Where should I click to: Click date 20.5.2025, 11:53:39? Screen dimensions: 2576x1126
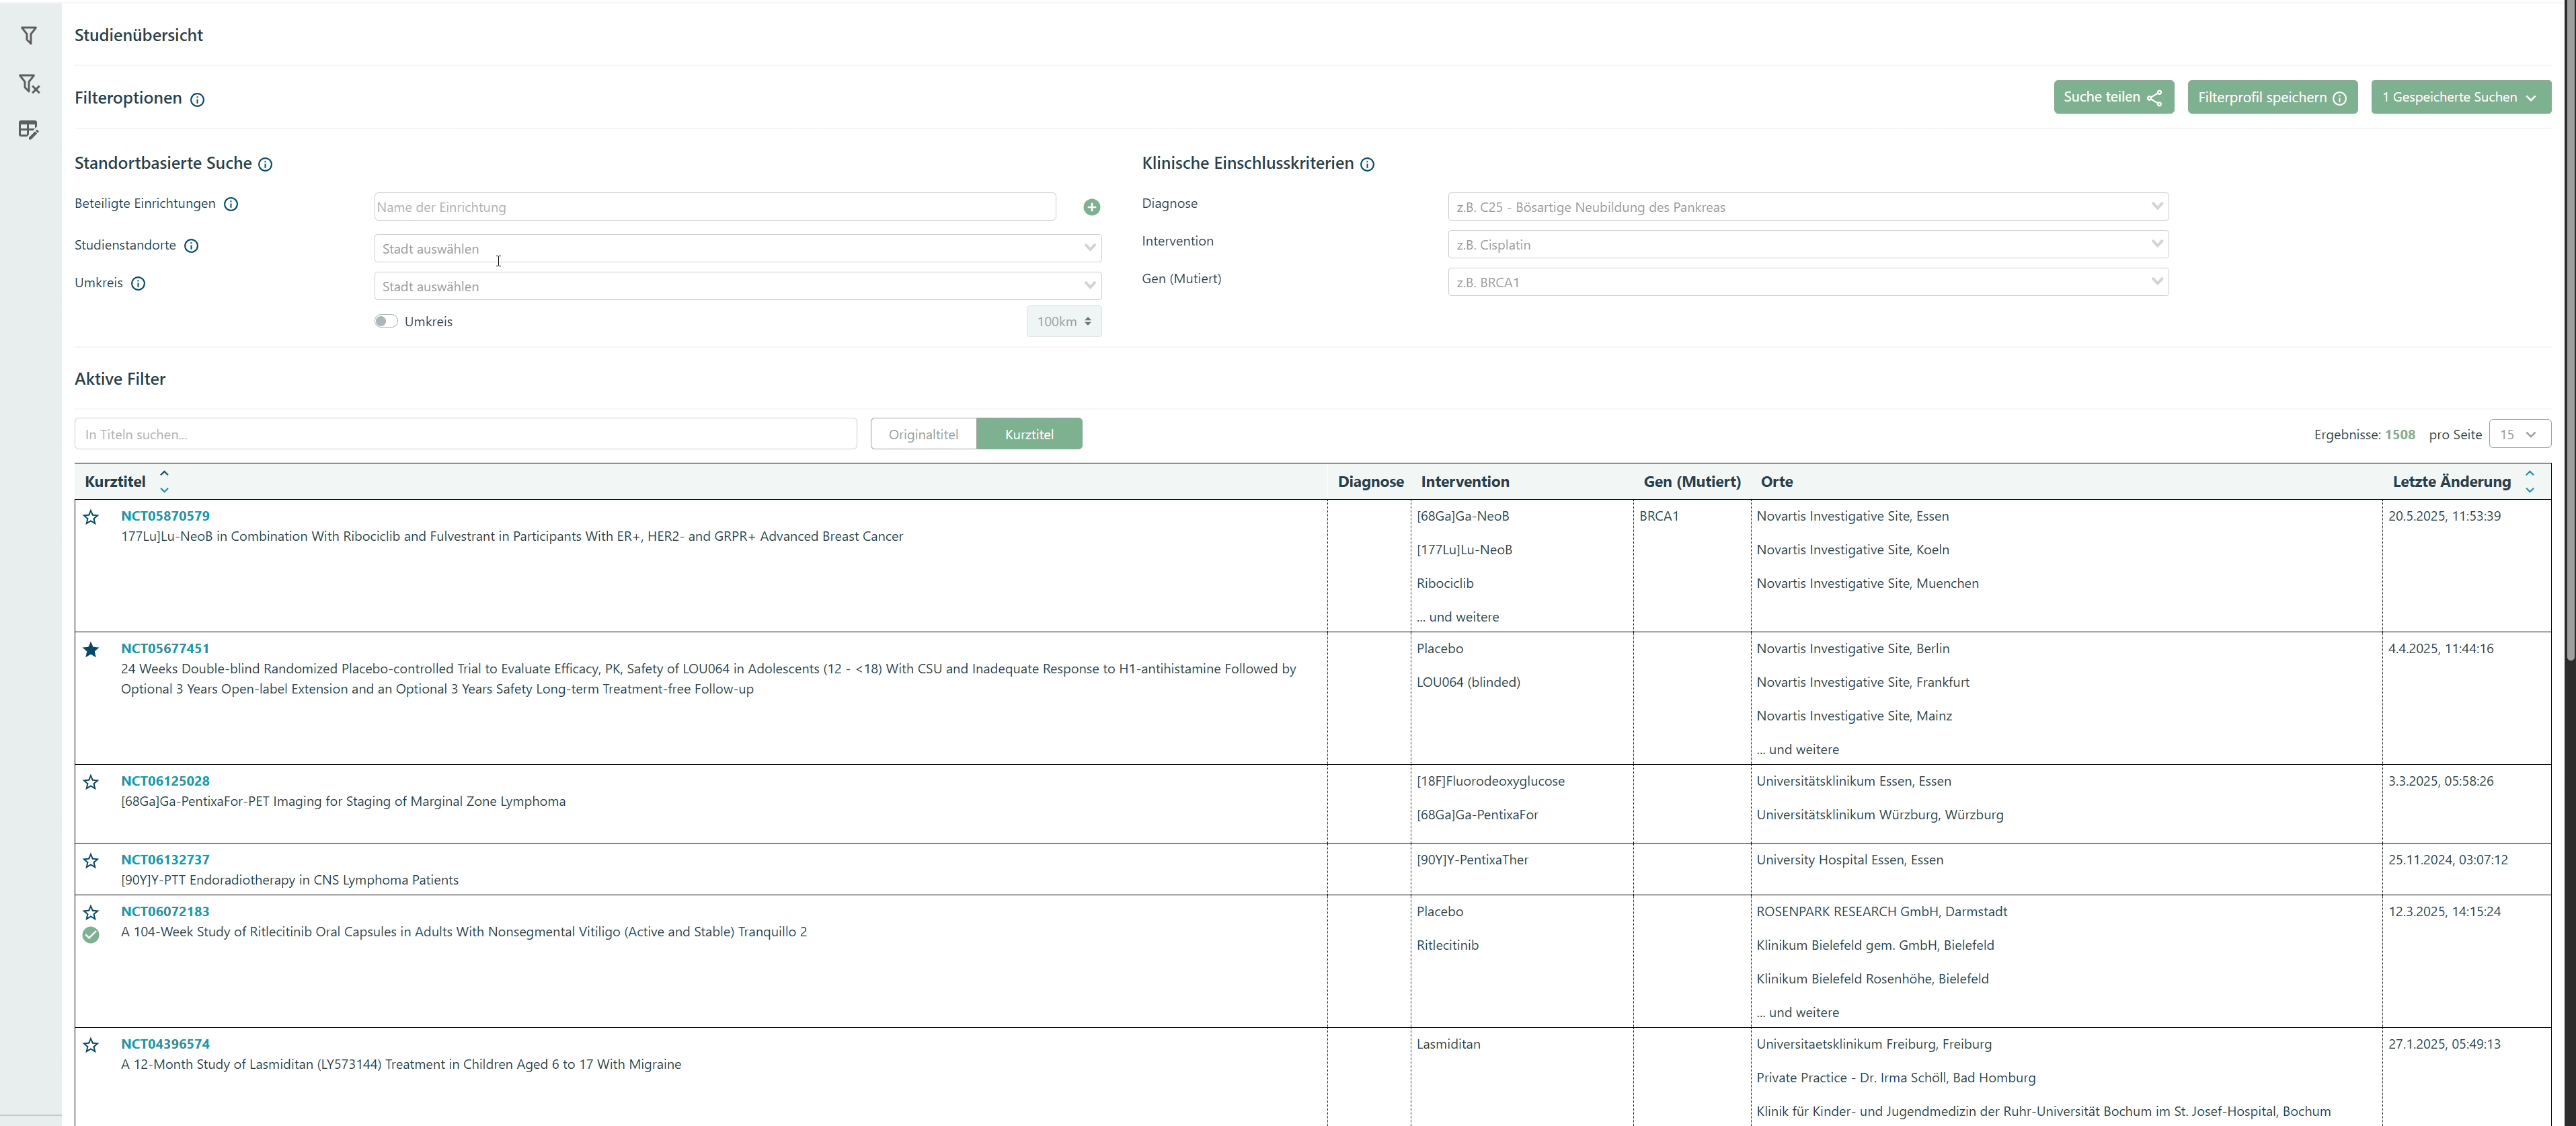pyautogui.click(x=2444, y=516)
